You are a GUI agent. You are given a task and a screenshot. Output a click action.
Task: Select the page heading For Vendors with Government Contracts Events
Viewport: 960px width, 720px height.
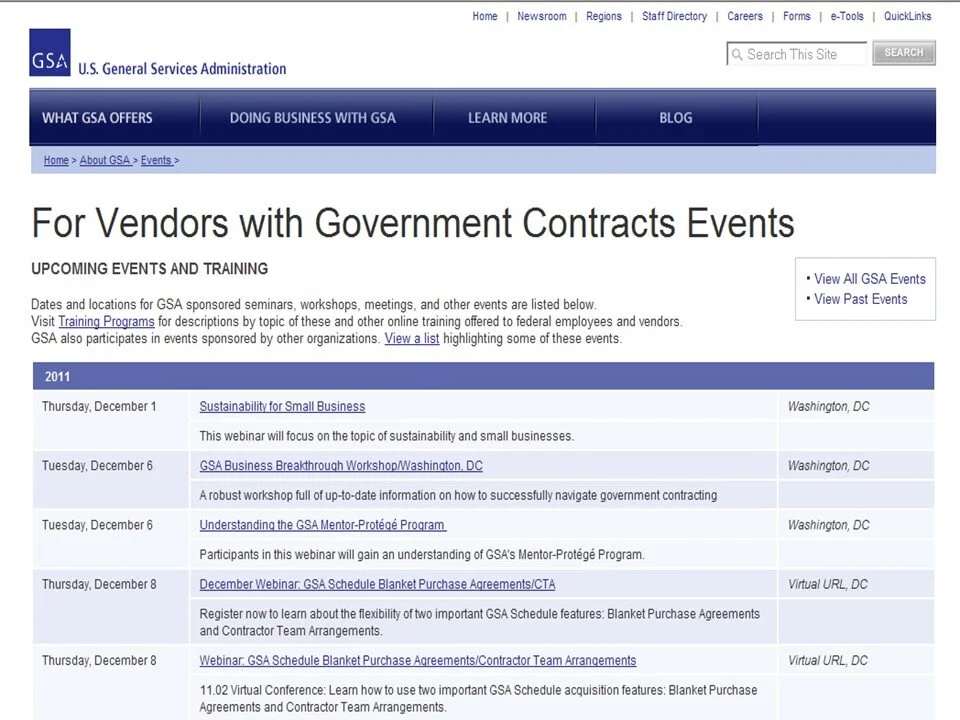coord(413,222)
